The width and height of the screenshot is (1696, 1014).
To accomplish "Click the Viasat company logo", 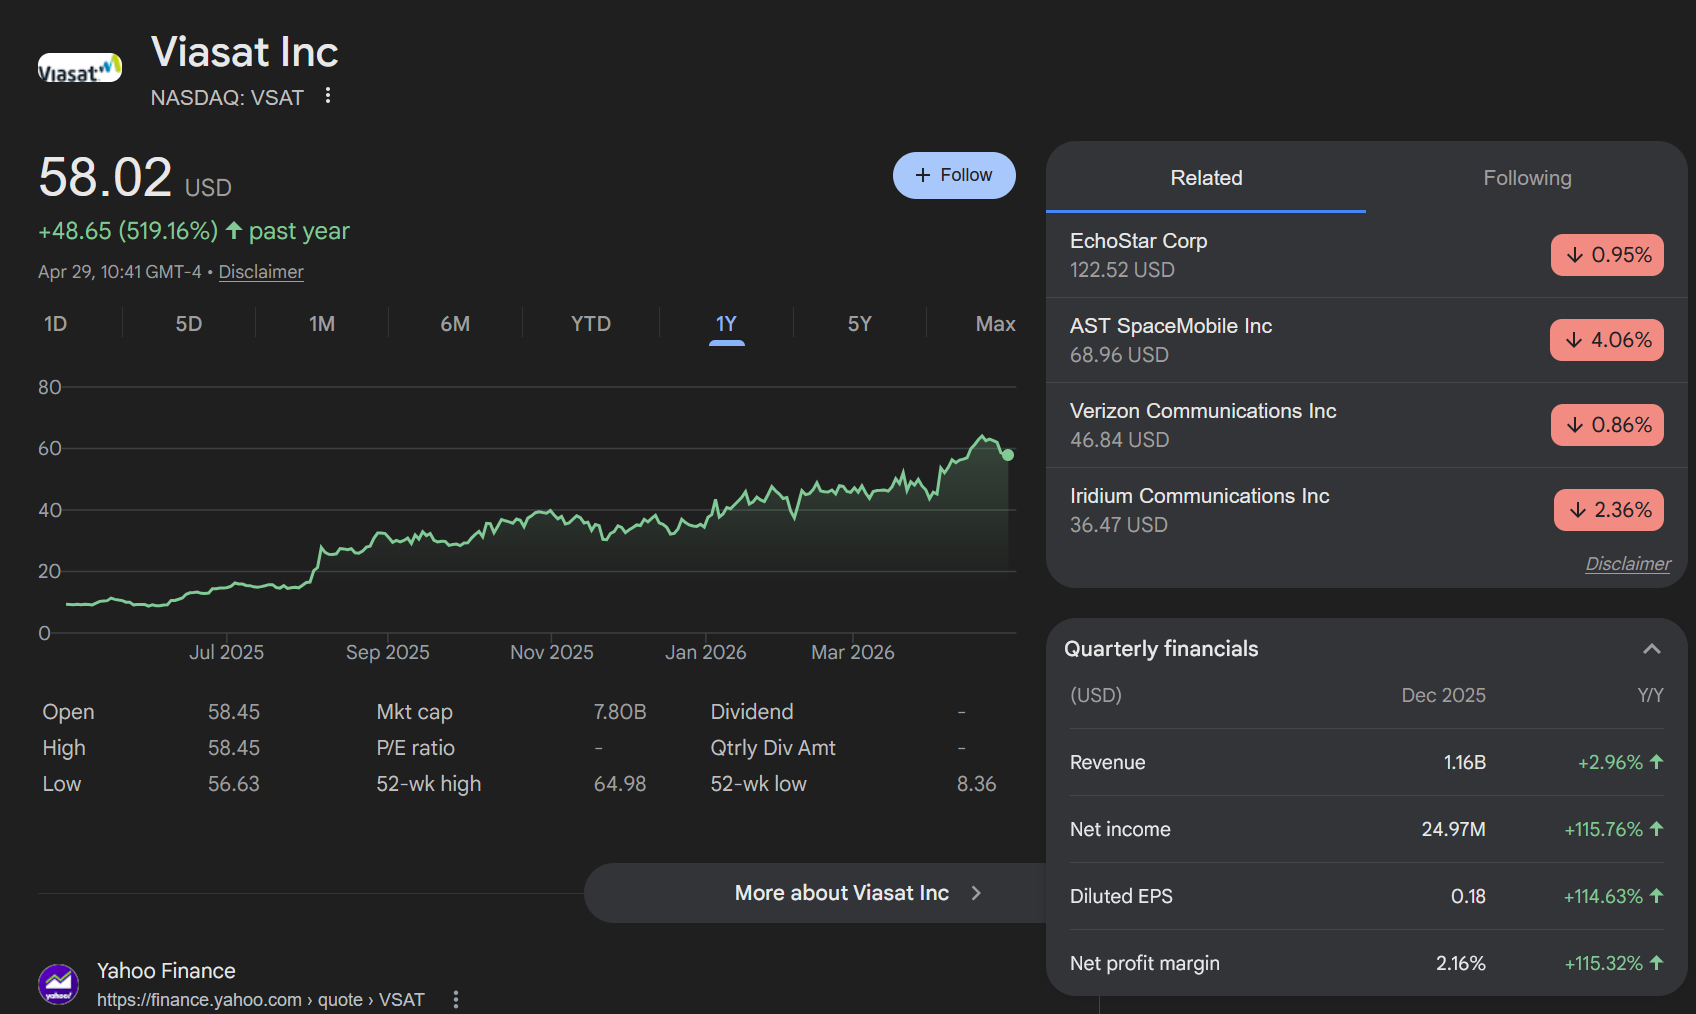I will [x=80, y=68].
